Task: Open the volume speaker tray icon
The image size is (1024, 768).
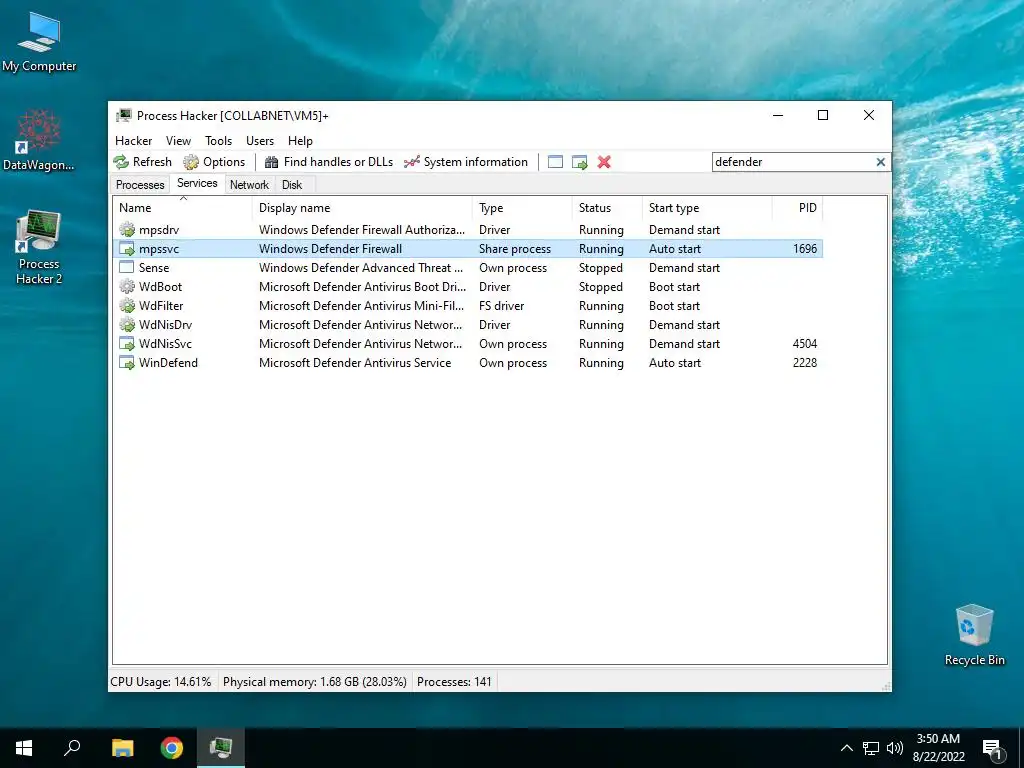Action: pos(895,748)
